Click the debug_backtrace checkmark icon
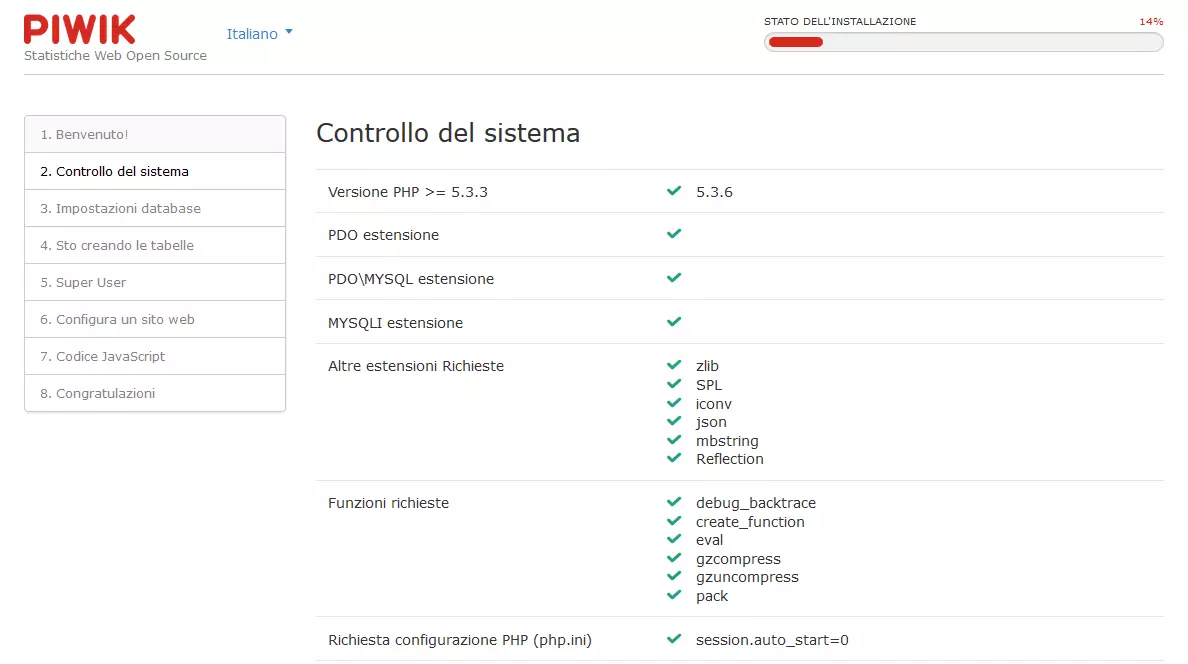 [x=674, y=503]
